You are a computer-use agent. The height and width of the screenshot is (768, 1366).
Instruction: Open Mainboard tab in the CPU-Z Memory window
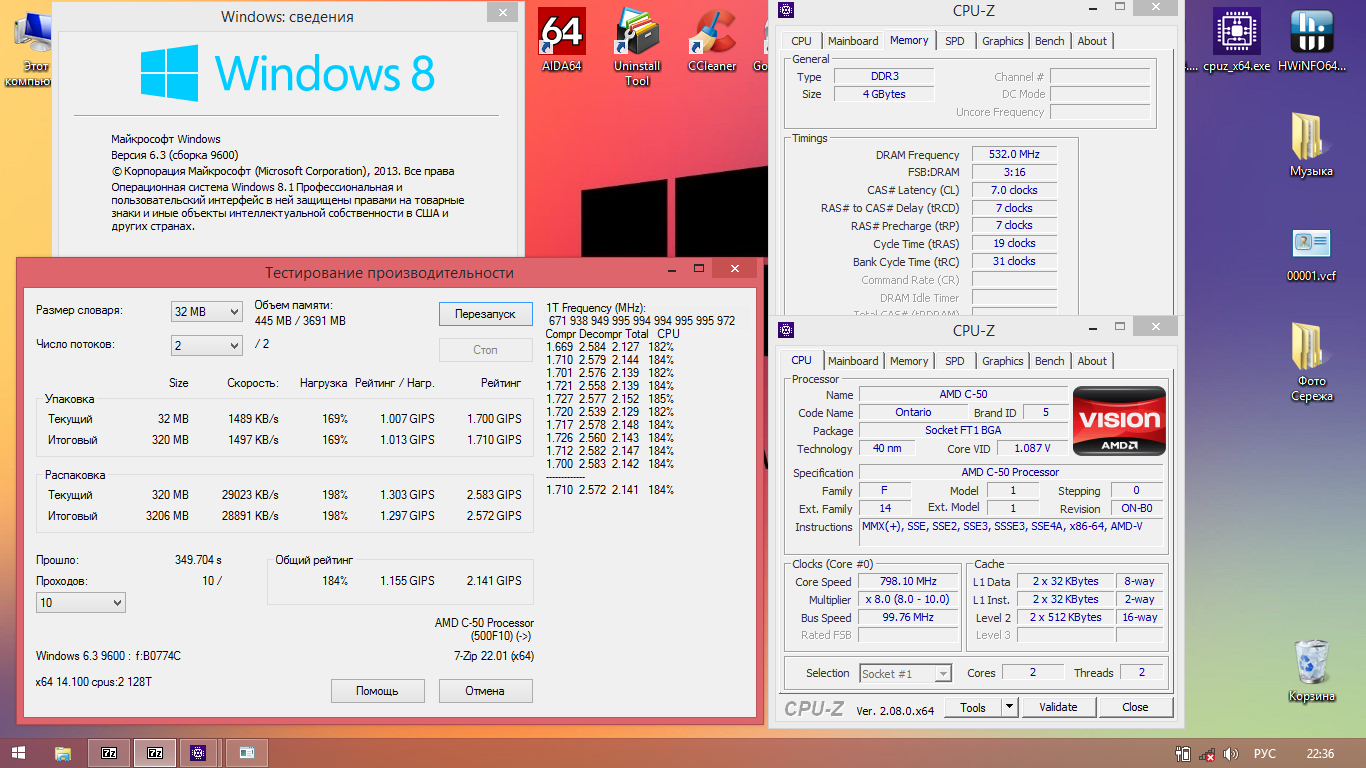coord(853,41)
